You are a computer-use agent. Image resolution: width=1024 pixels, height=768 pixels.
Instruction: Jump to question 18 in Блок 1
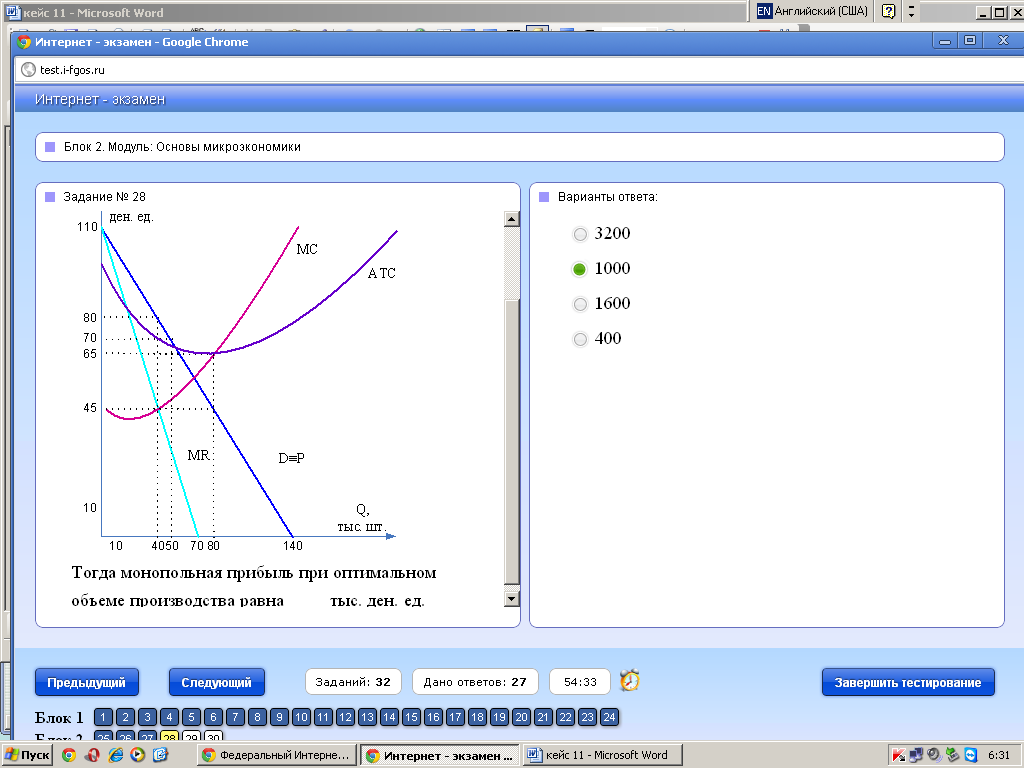point(477,717)
